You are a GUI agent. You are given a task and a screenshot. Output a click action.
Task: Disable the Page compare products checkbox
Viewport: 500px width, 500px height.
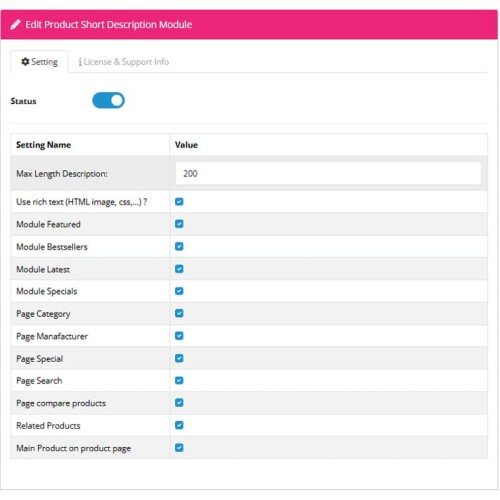[x=179, y=403]
